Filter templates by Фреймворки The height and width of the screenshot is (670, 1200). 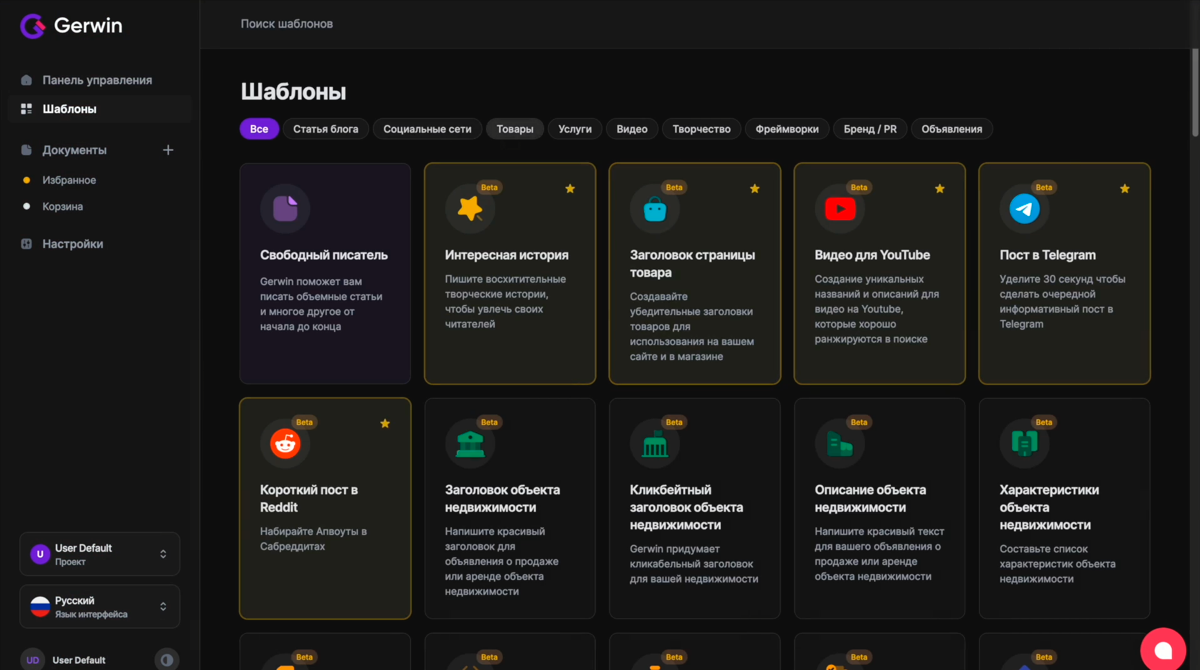tap(787, 129)
